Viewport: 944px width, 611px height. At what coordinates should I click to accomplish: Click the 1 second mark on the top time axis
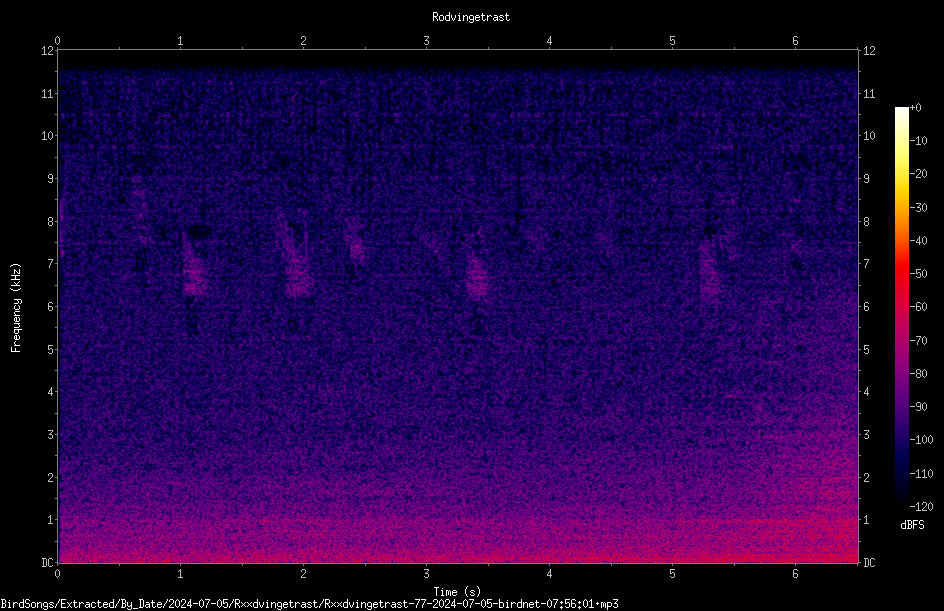(x=180, y=41)
